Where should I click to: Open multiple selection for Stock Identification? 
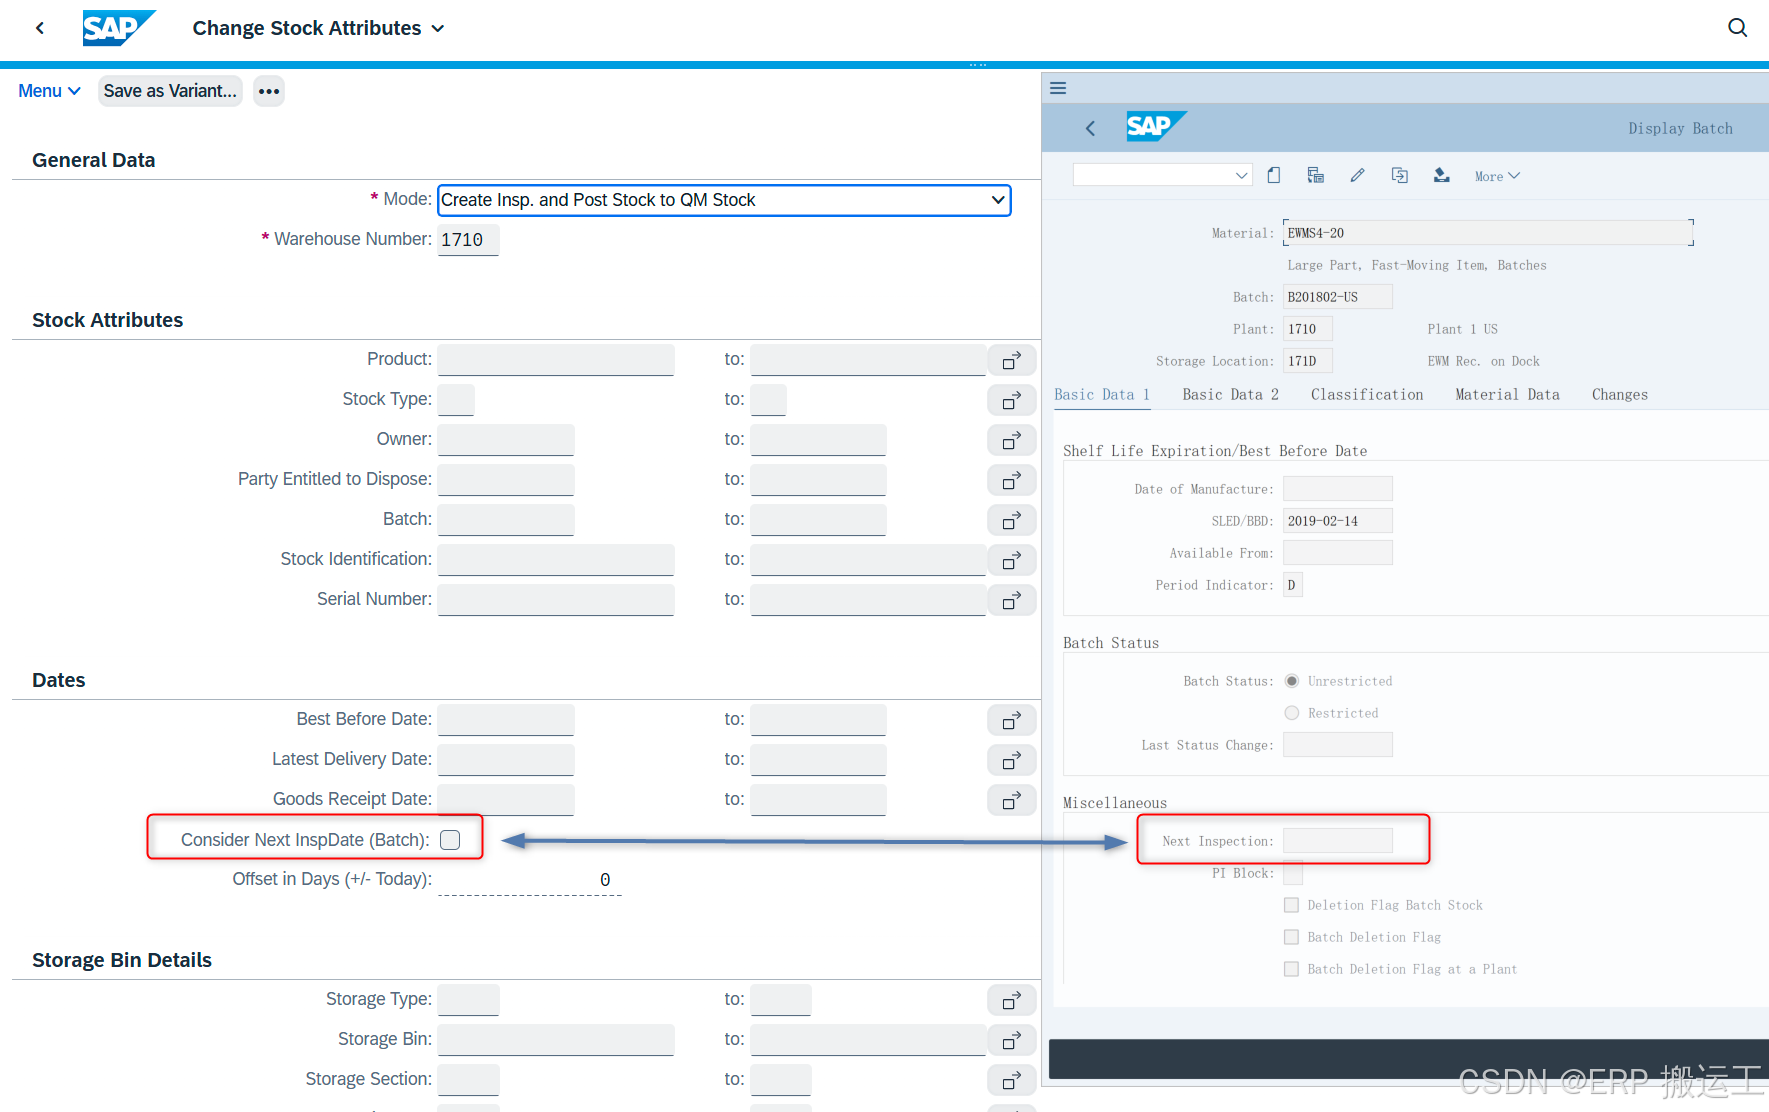click(x=1012, y=560)
